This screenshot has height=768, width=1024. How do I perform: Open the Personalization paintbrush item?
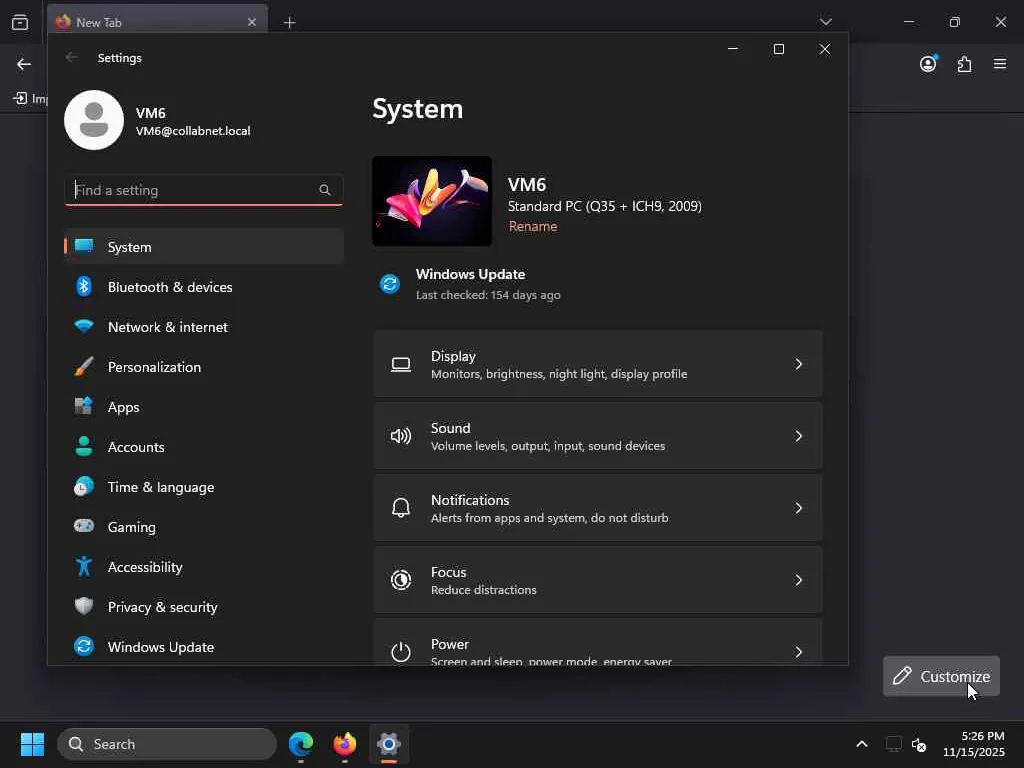click(204, 367)
